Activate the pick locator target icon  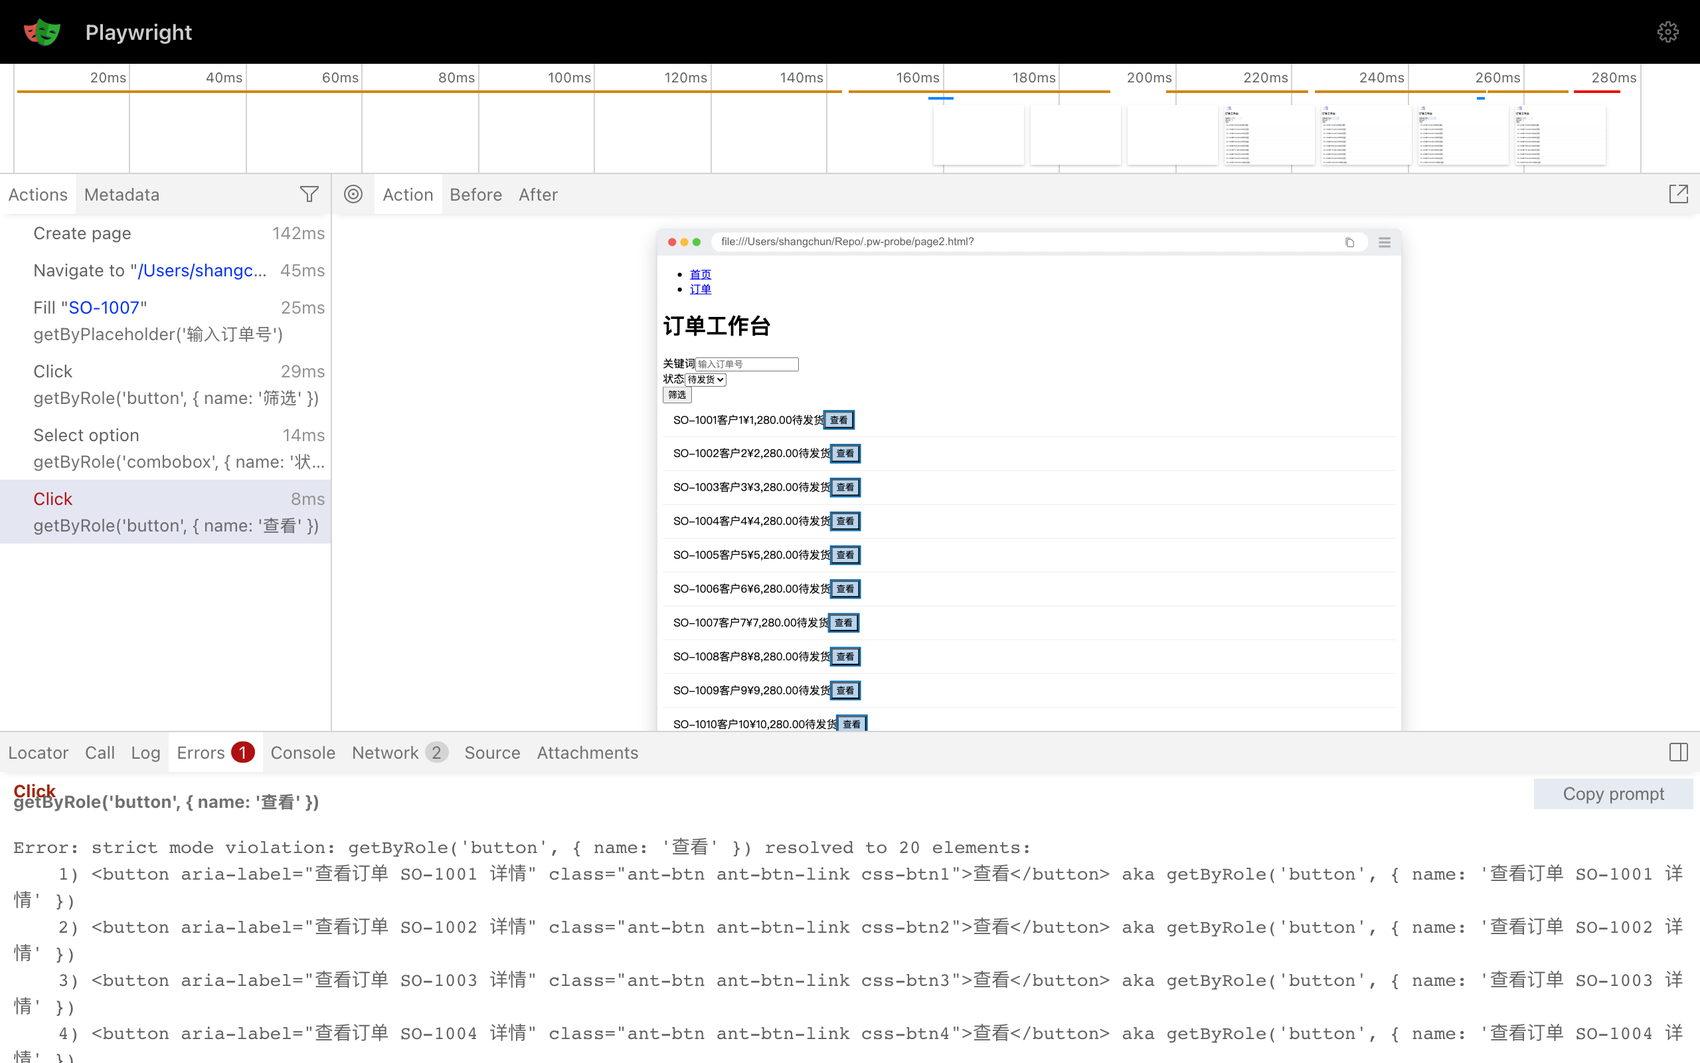pyautogui.click(x=353, y=194)
